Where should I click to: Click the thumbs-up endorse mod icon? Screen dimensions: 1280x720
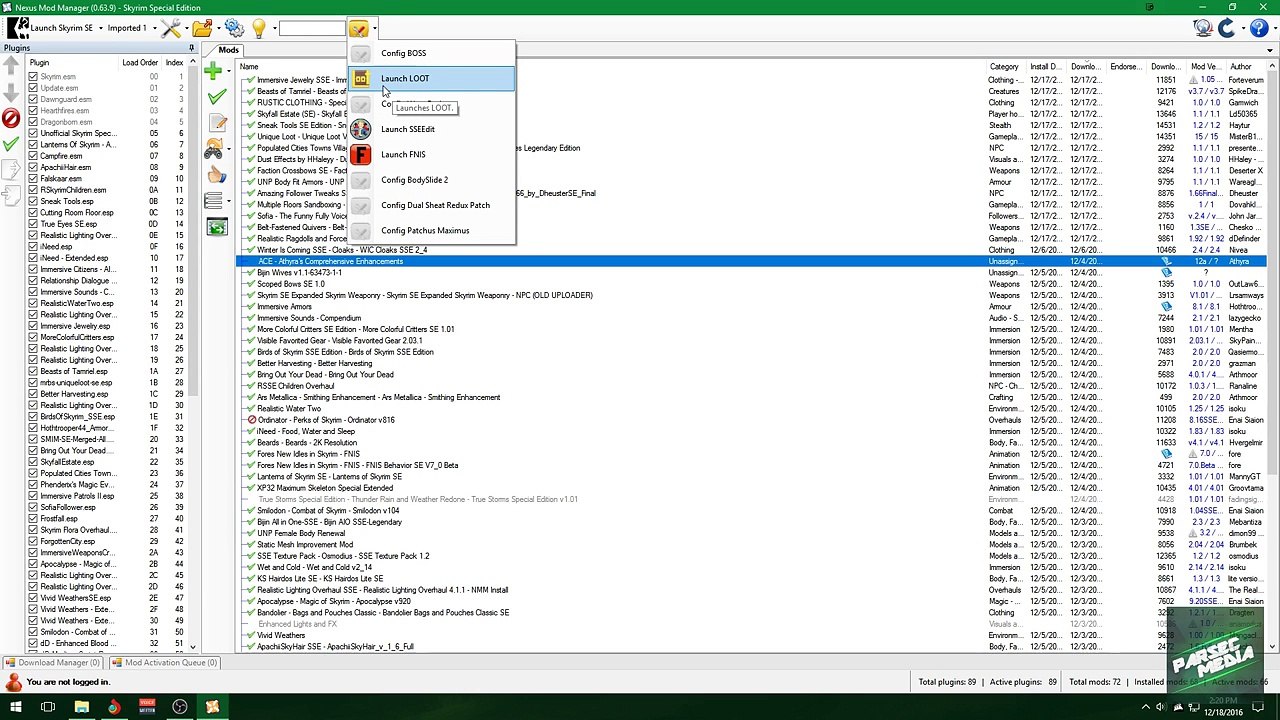tap(217, 175)
